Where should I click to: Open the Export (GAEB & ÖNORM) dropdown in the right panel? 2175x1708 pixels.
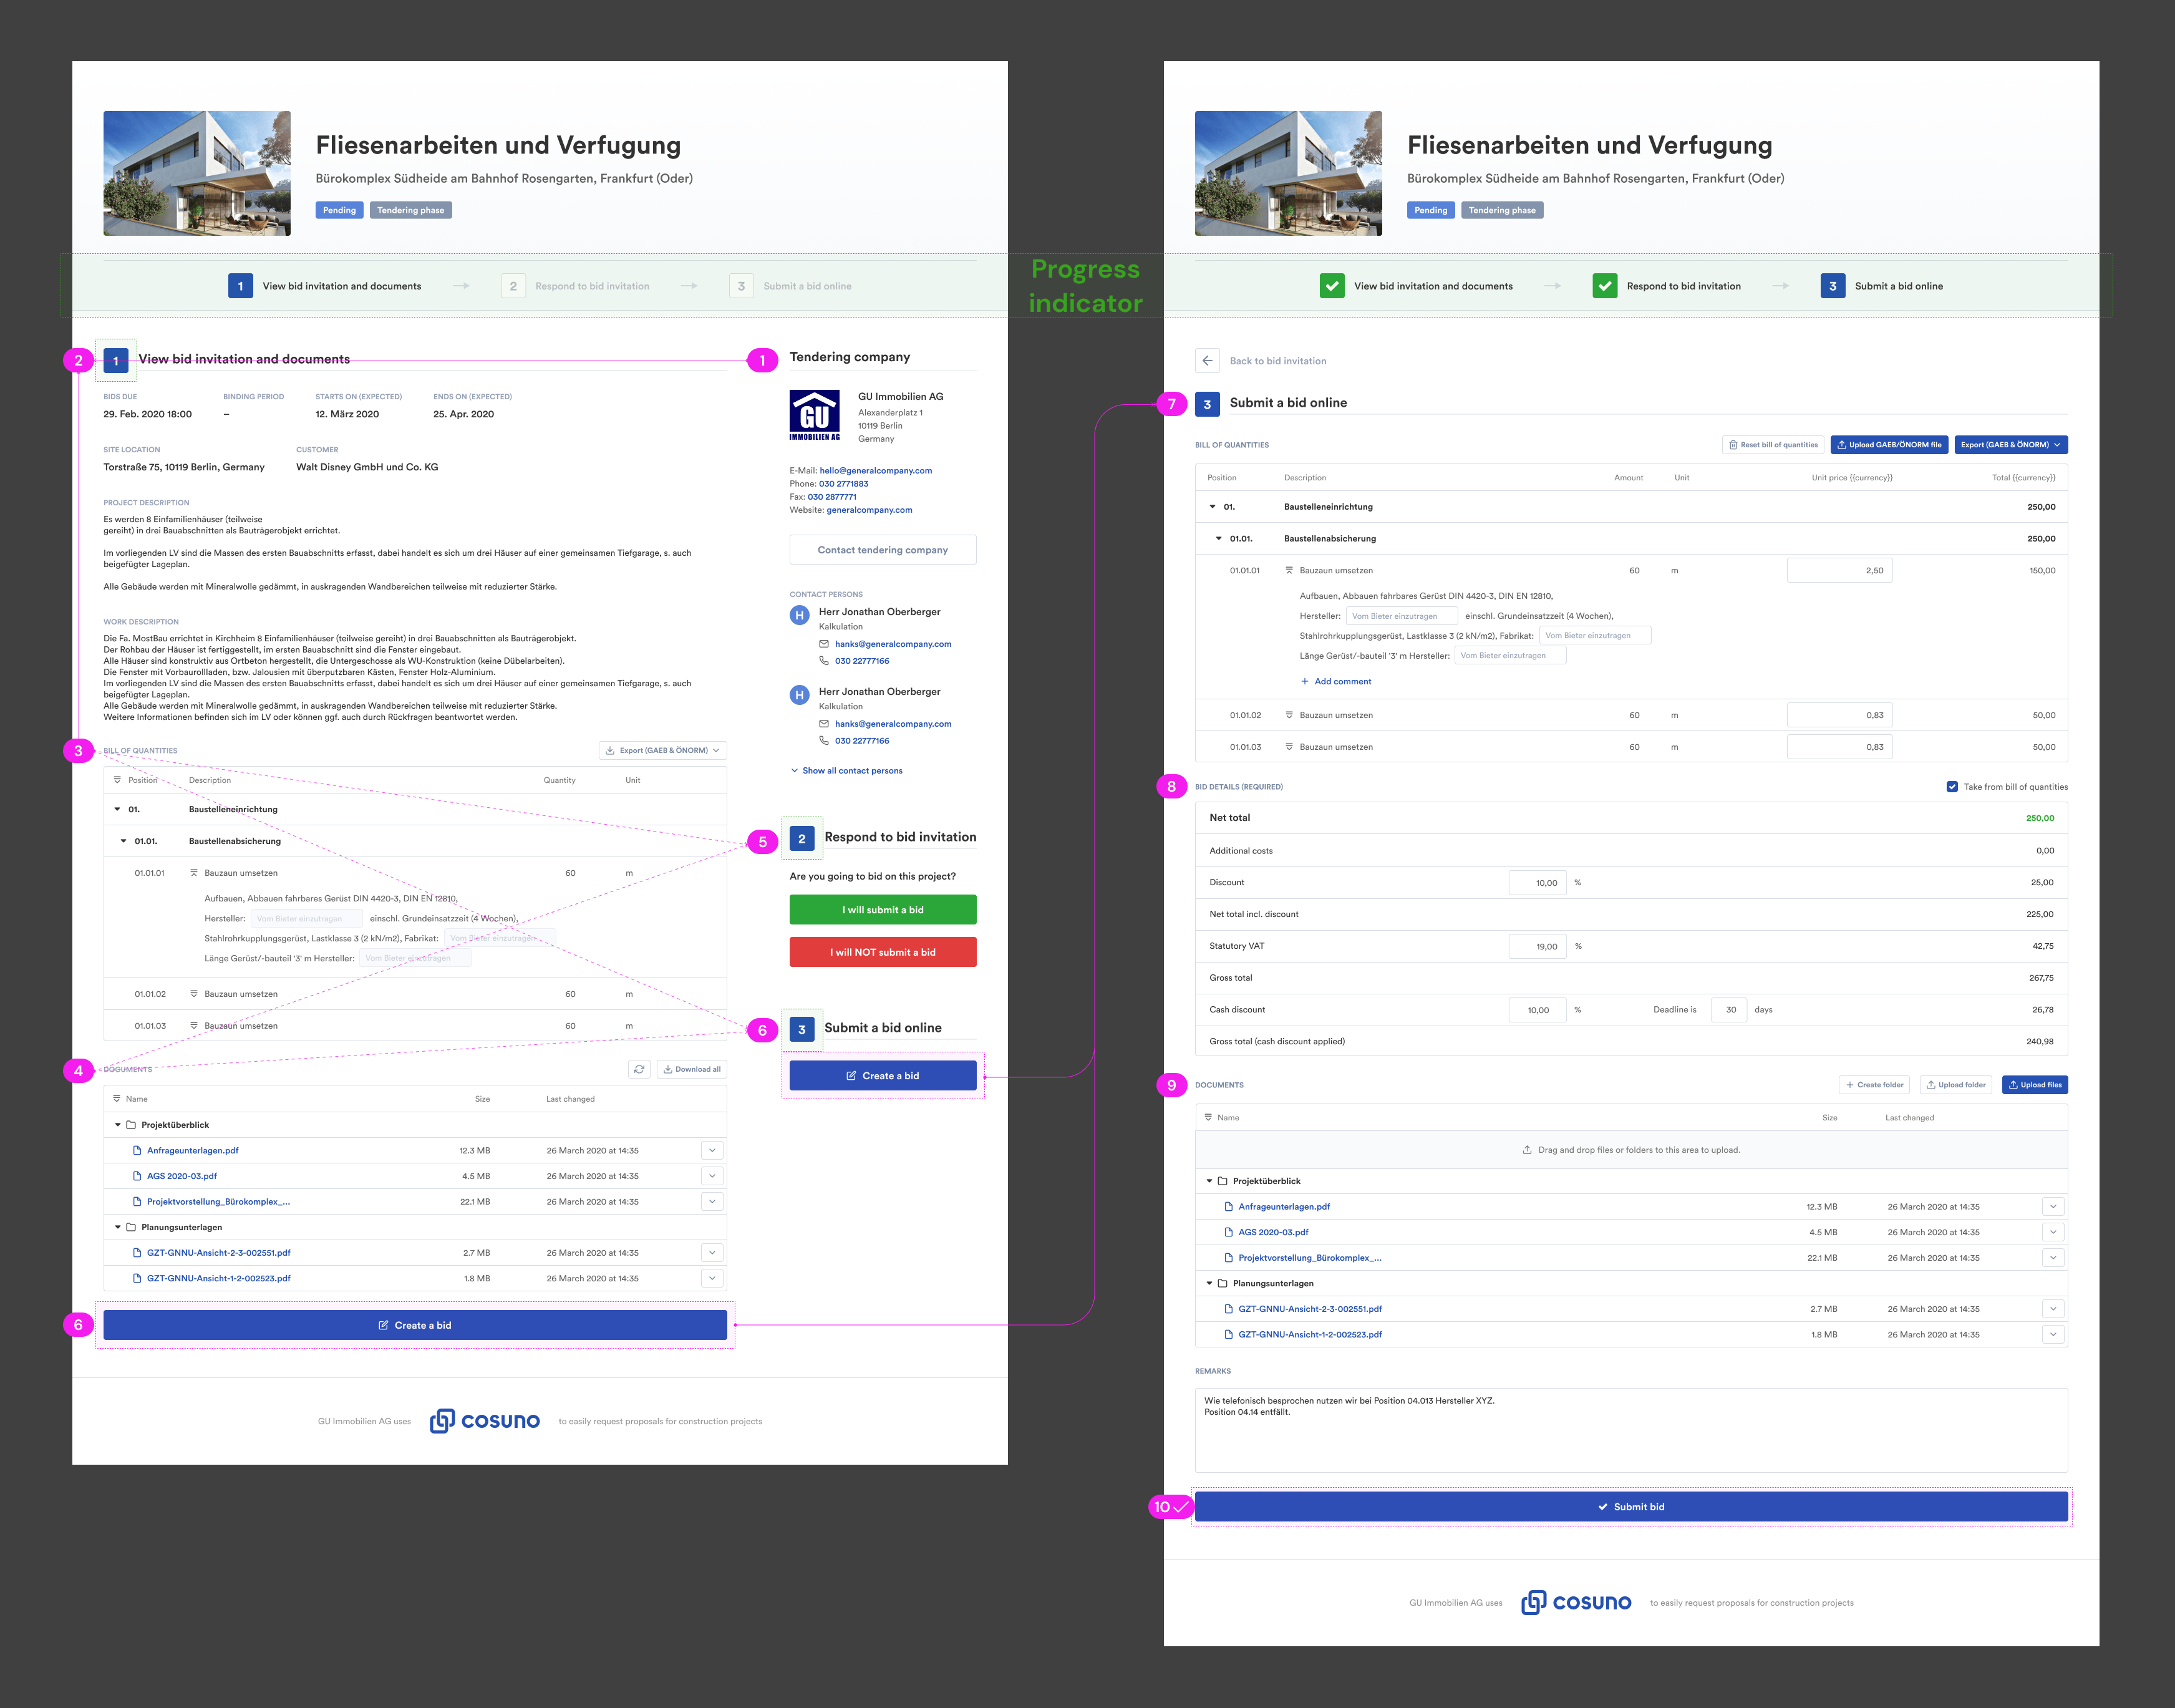pos(2010,445)
